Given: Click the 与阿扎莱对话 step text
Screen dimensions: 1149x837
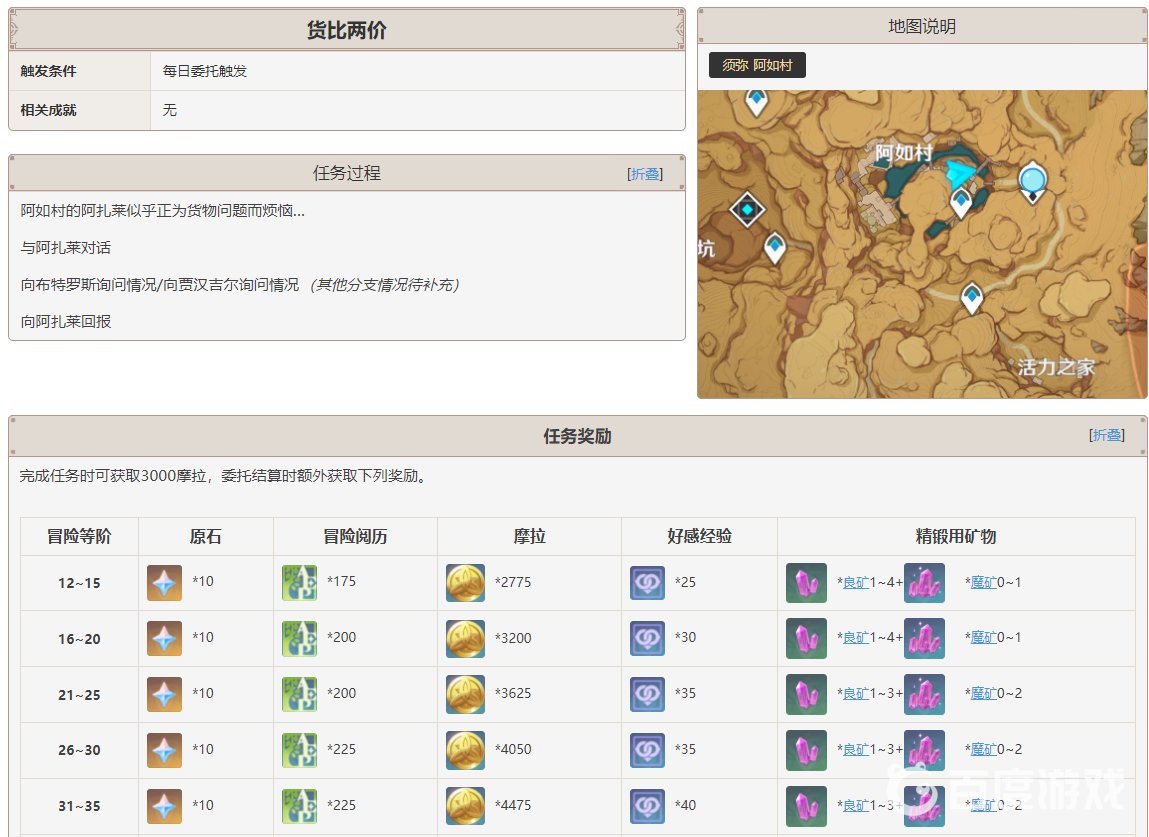Looking at the screenshot, I should pos(66,248).
